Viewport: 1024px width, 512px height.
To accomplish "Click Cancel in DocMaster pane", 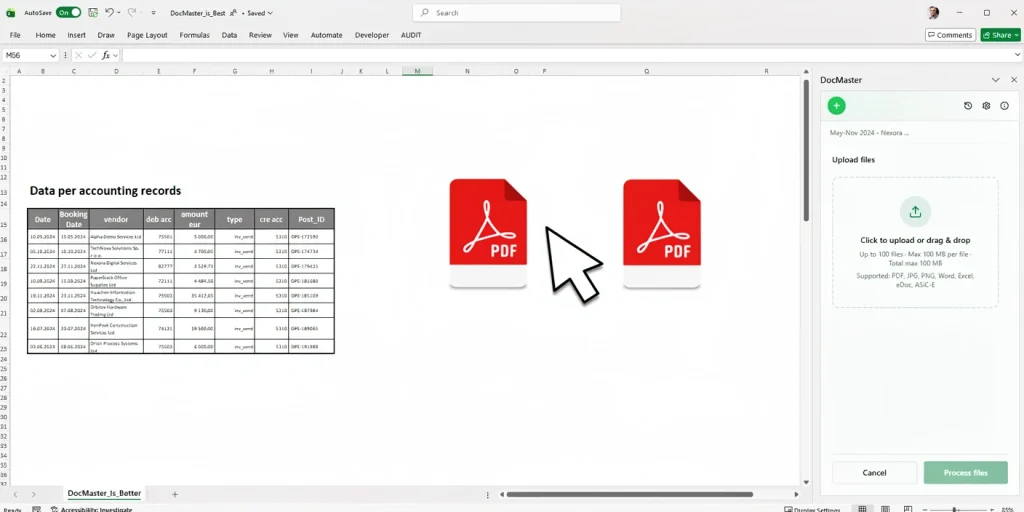I will [874, 473].
